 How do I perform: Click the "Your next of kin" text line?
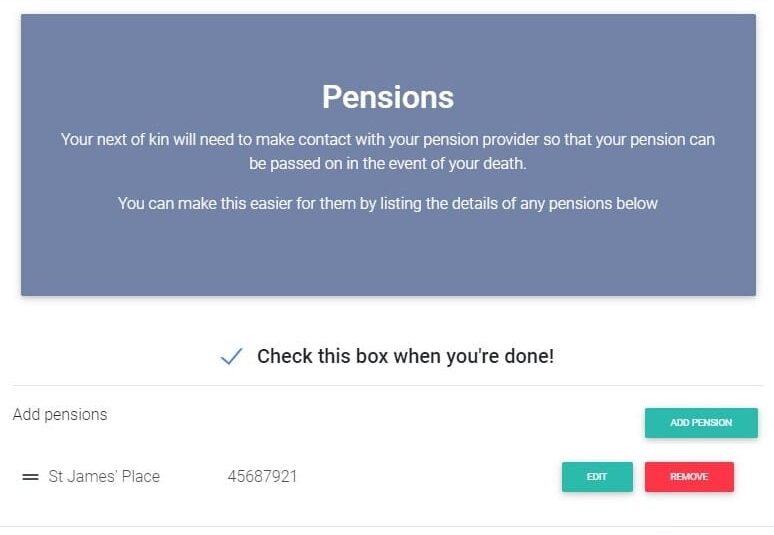[387, 139]
